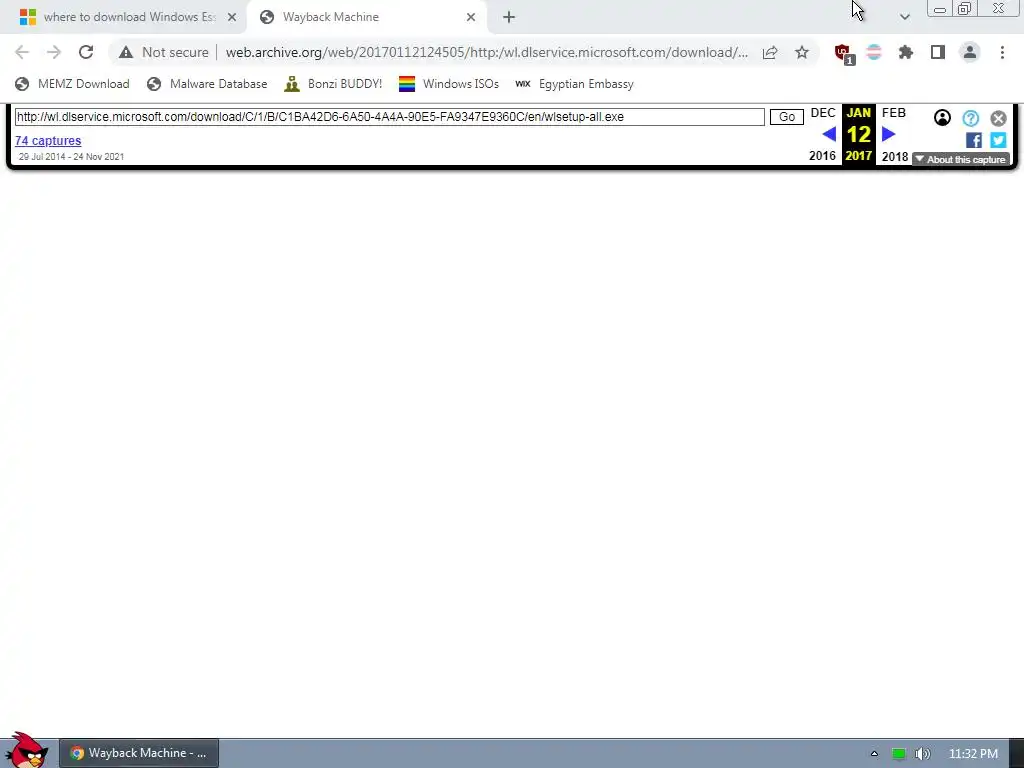Open the striped flag extension icon
The width and height of the screenshot is (1024, 768).
(874, 52)
